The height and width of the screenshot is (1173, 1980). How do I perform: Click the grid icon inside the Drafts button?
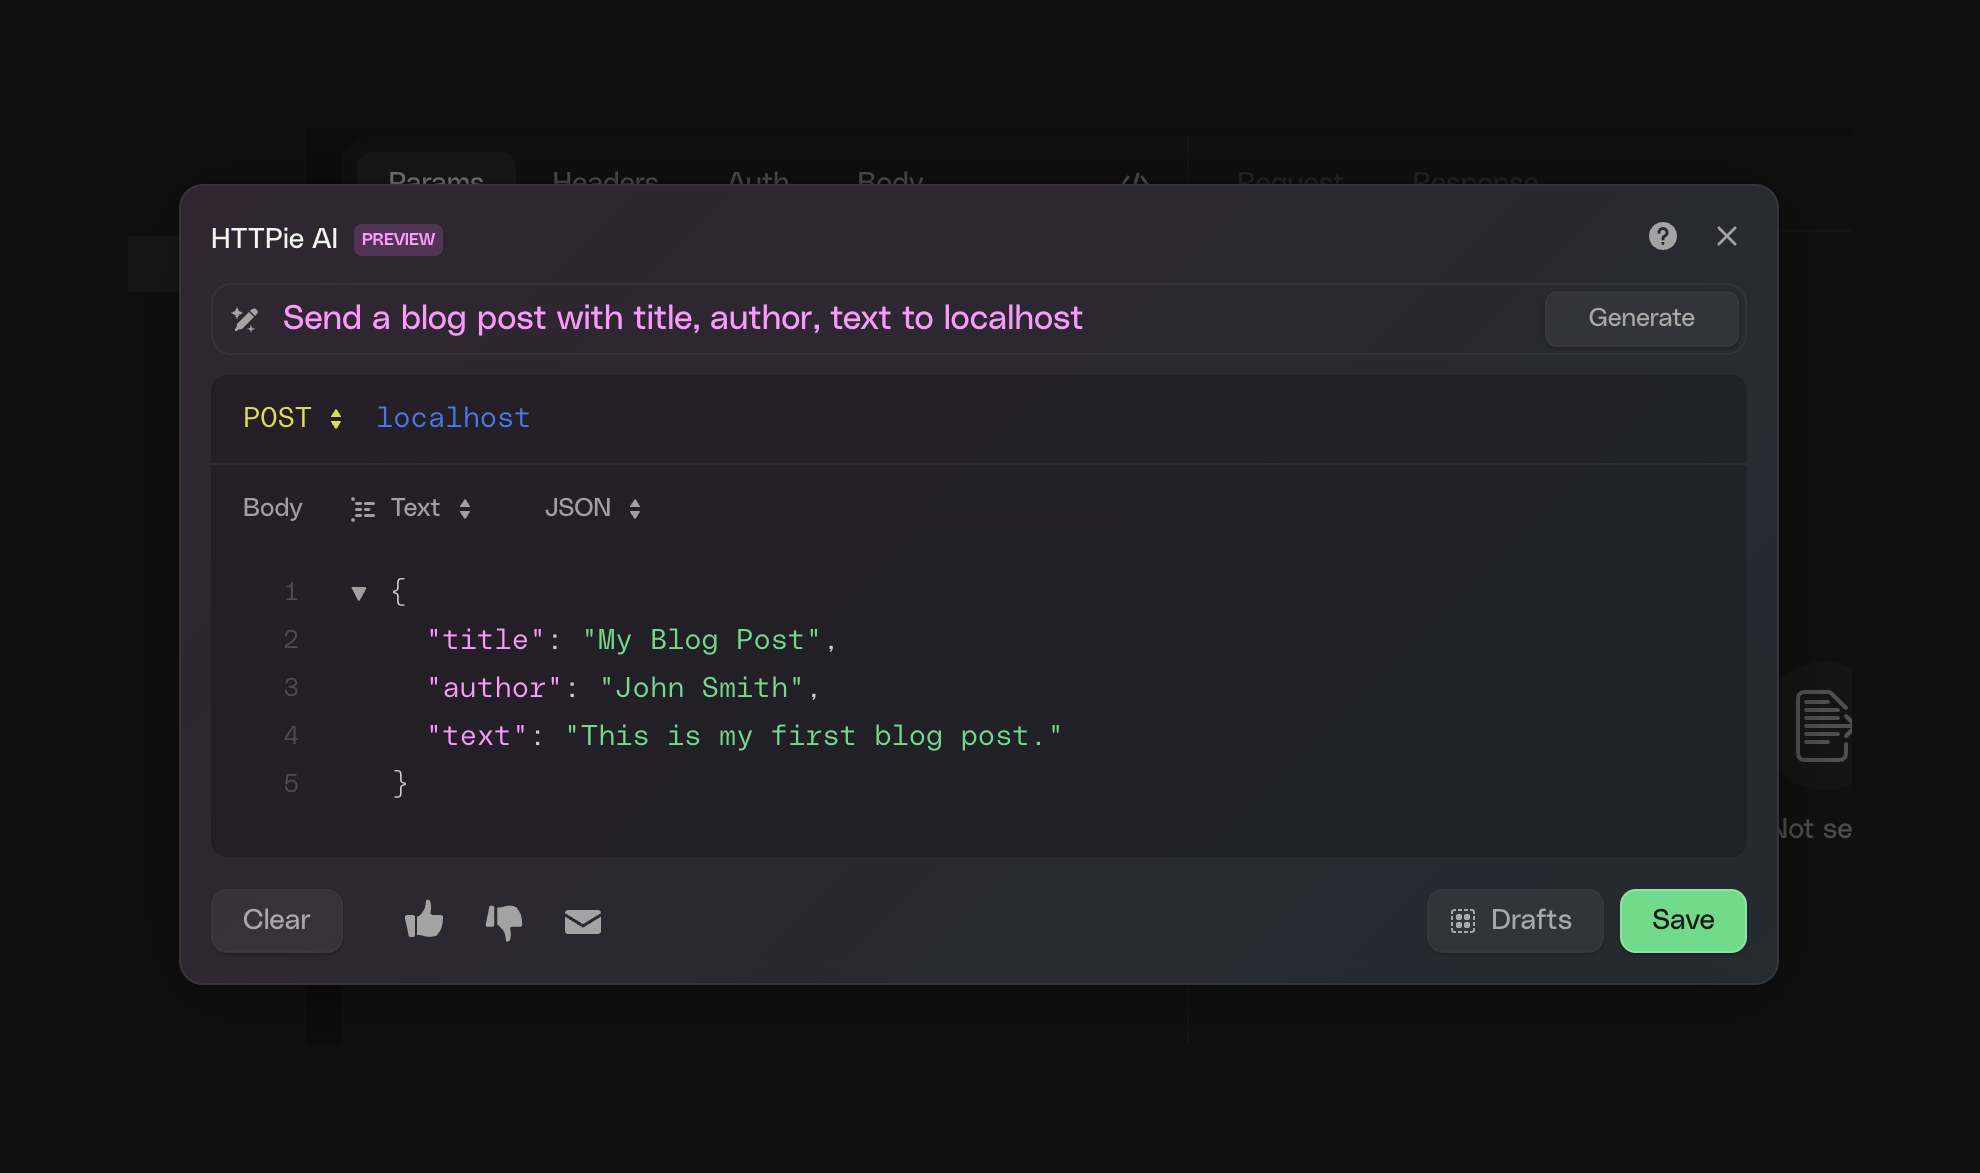click(1463, 920)
